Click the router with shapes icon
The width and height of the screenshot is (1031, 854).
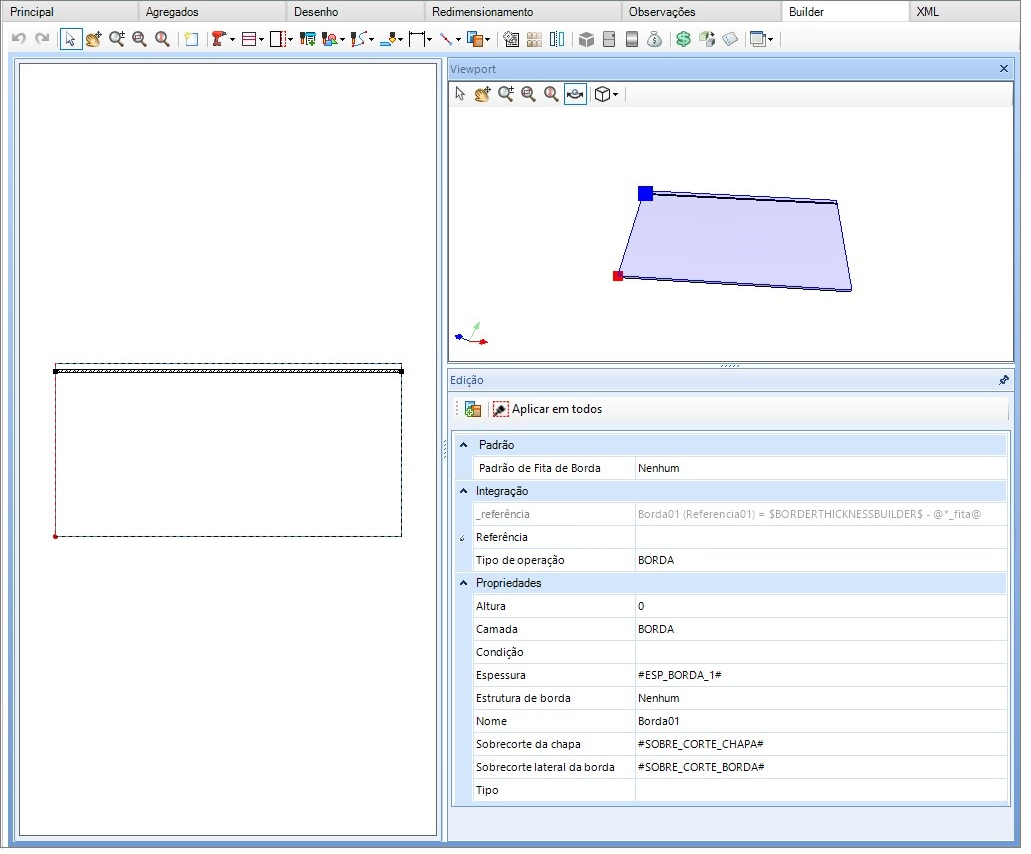coord(330,39)
